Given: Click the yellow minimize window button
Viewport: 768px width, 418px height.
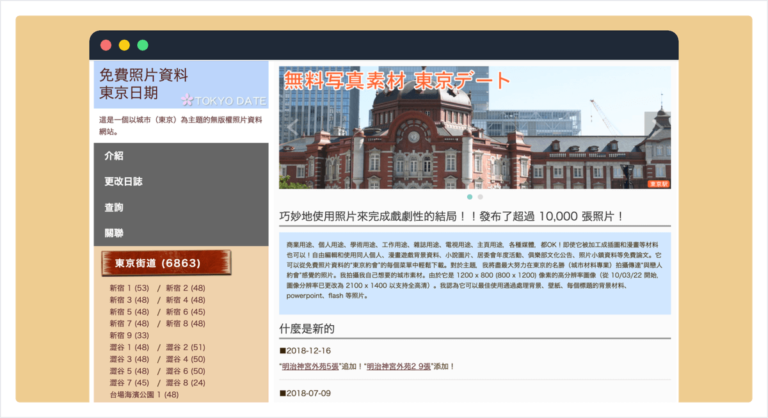Looking at the screenshot, I should pyautogui.click(x=124, y=45).
